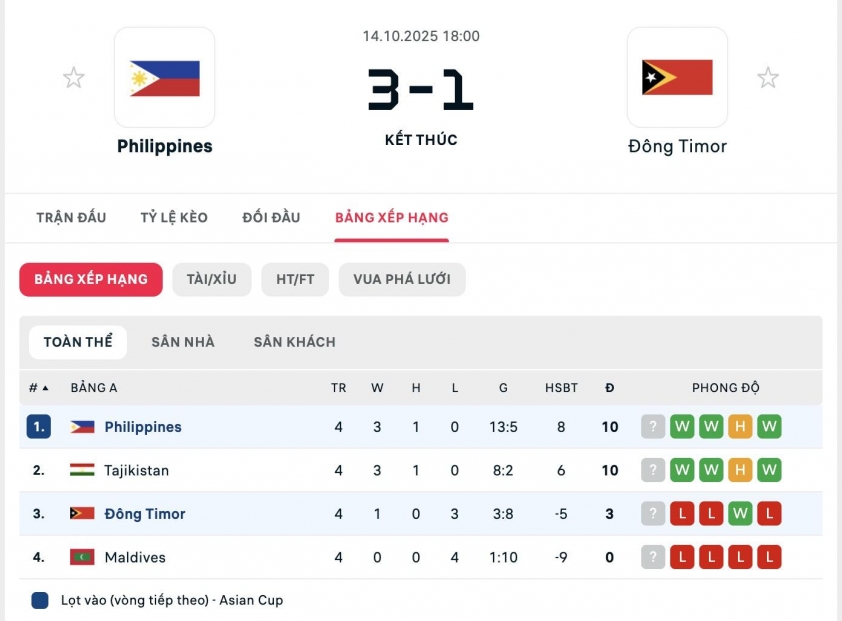Click the Maldives flag icon in table
The image size is (842, 621).
[82, 557]
